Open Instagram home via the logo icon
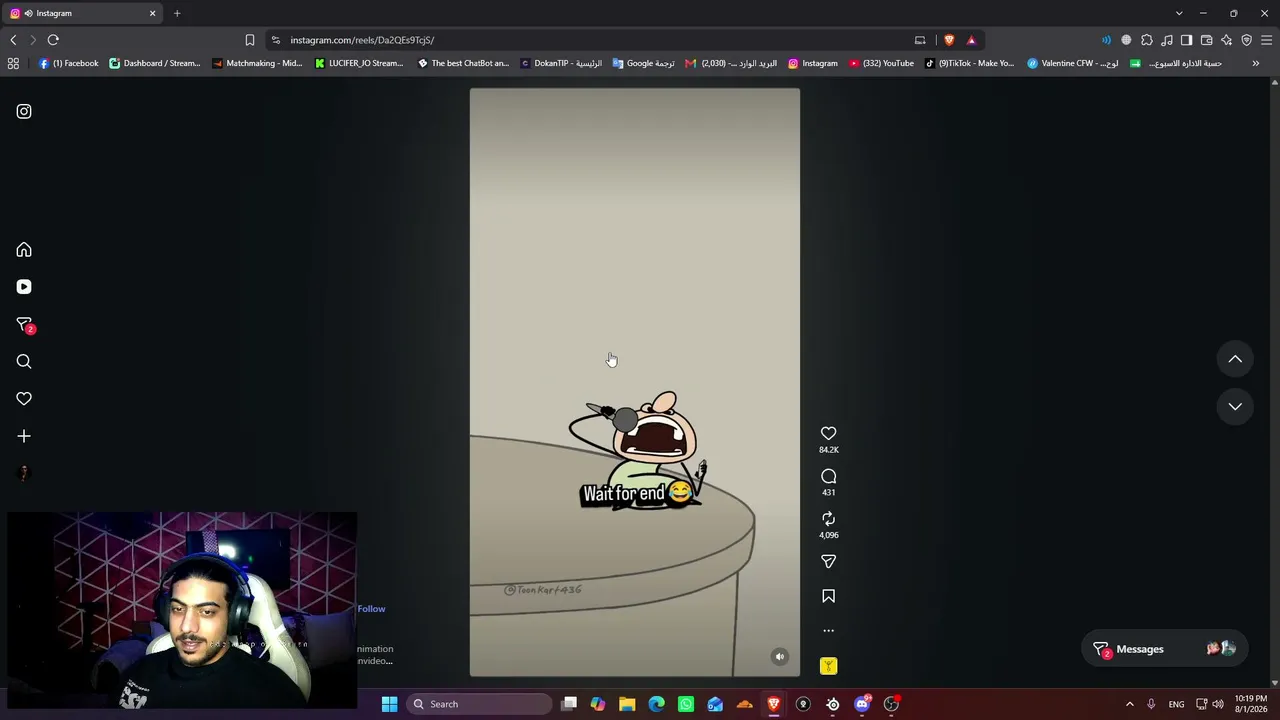Screen dimensions: 1280x720 24,111
